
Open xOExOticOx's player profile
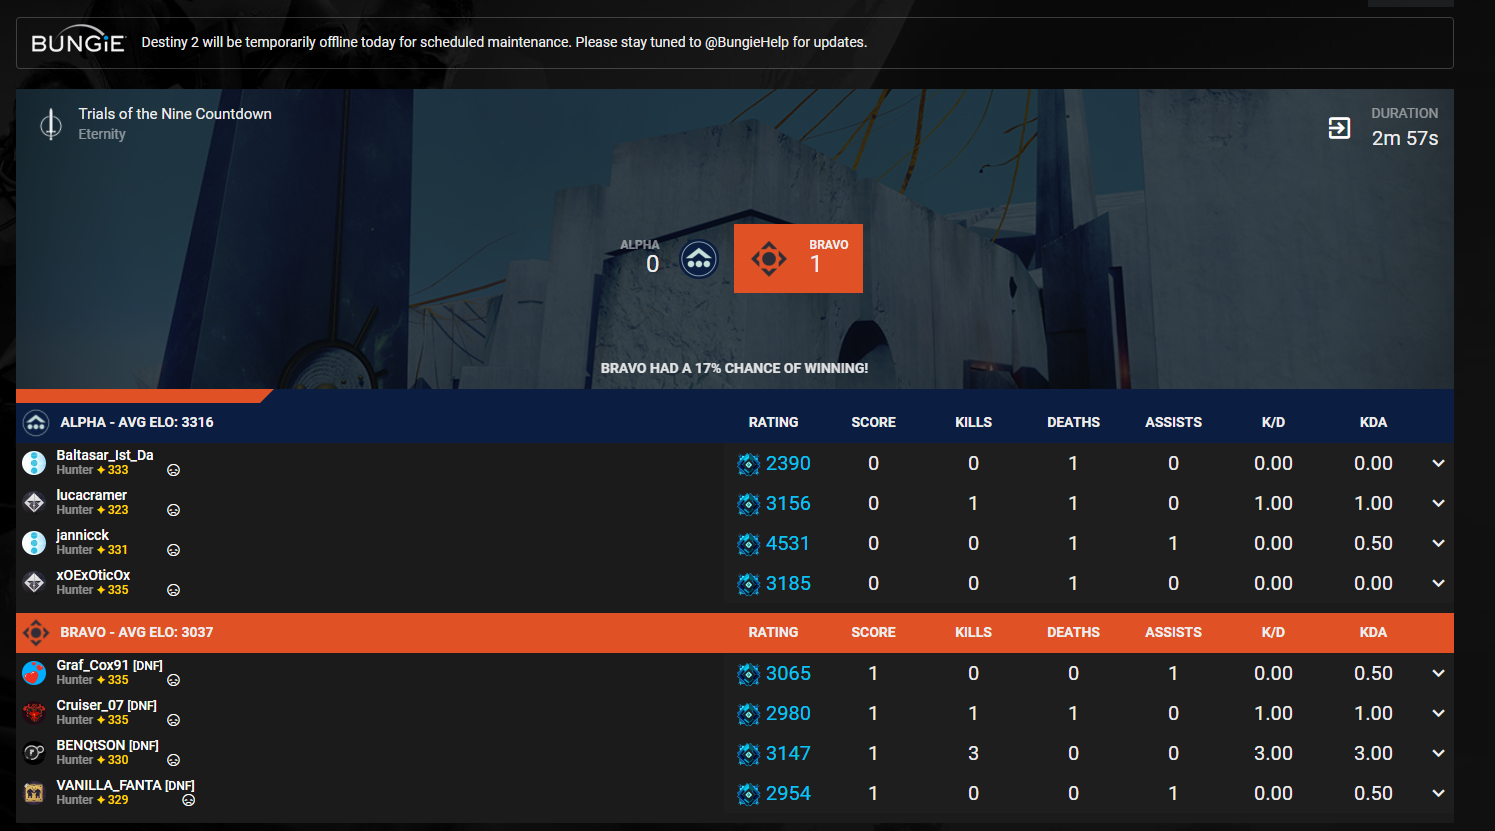tap(93, 575)
